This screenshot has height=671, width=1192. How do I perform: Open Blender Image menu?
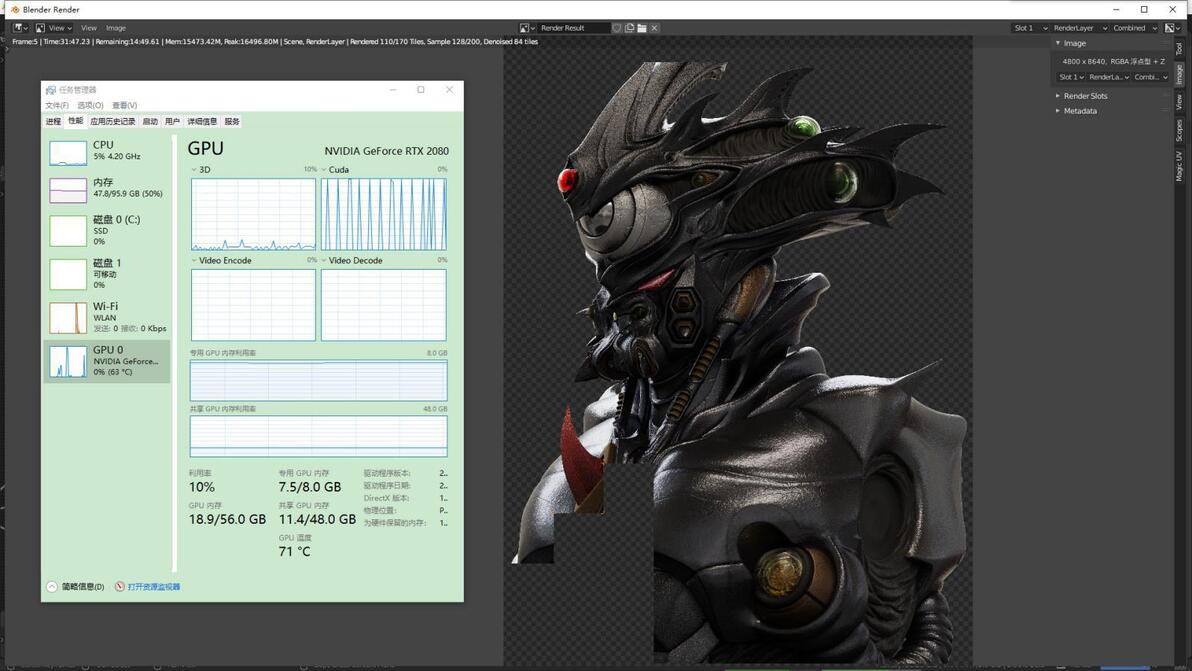pyautogui.click(x=116, y=28)
